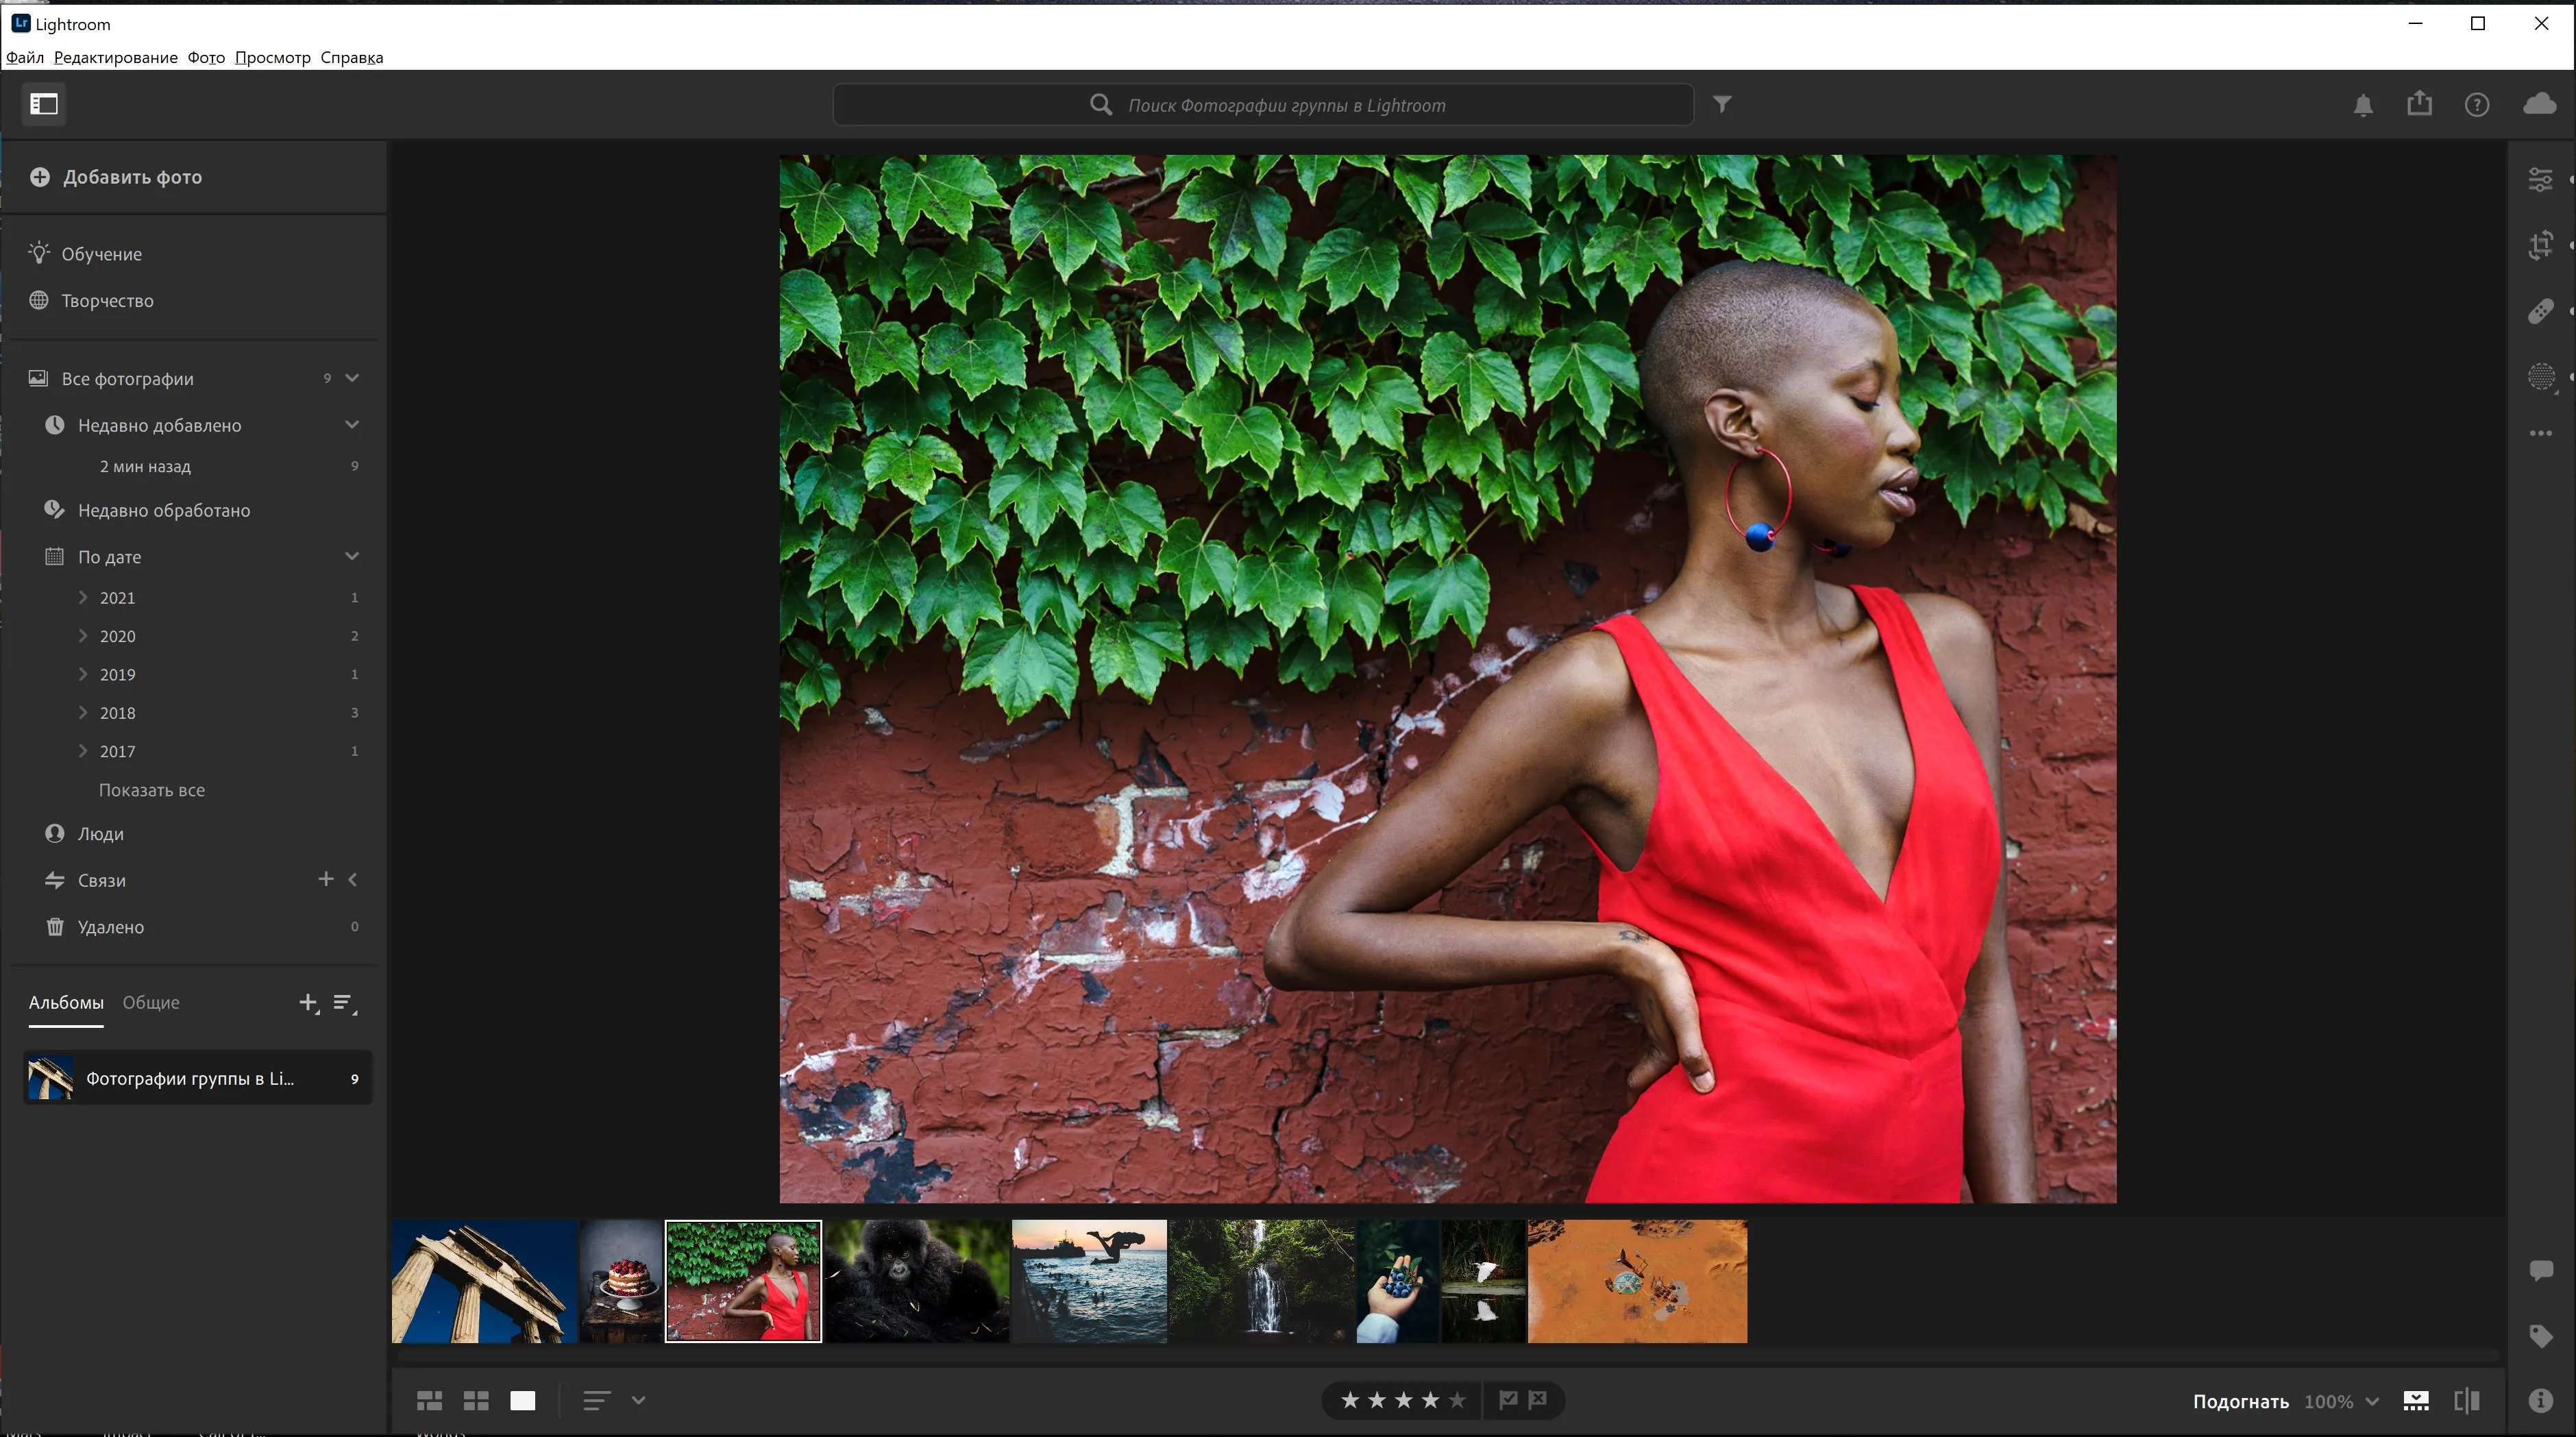The height and width of the screenshot is (1437, 2576).
Task: Expand the 2018 date group
Action: click(x=83, y=712)
